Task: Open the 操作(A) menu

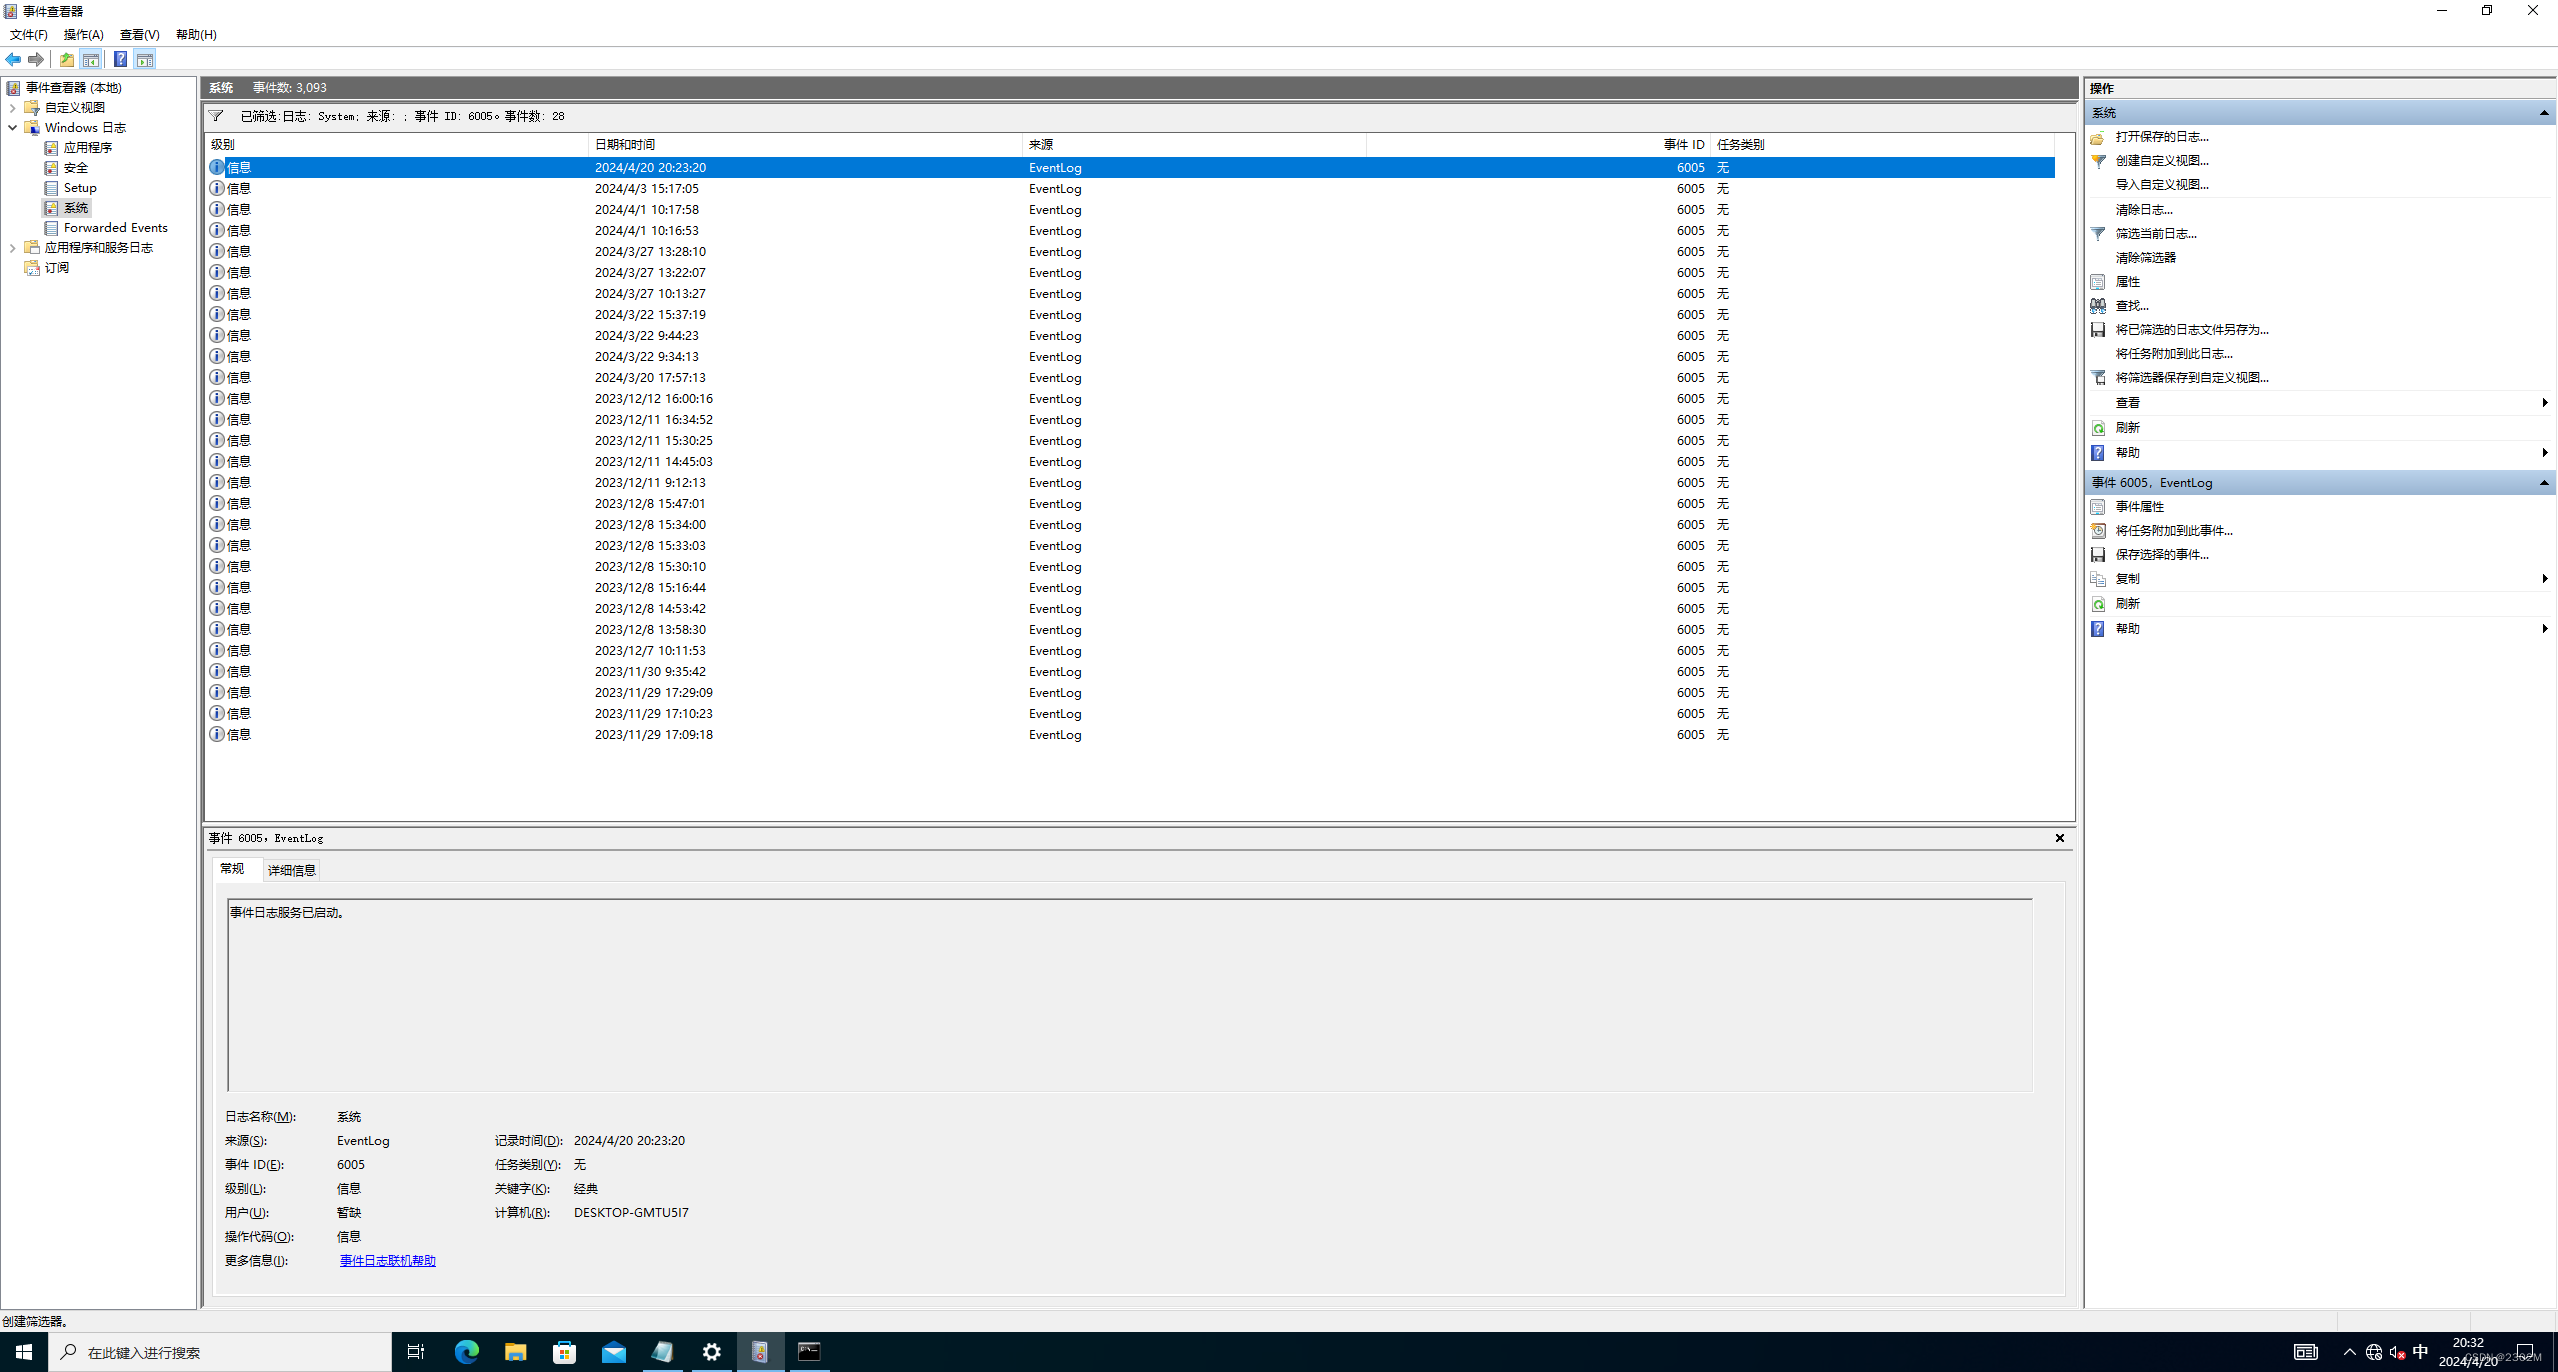Action: pyautogui.click(x=83, y=35)
